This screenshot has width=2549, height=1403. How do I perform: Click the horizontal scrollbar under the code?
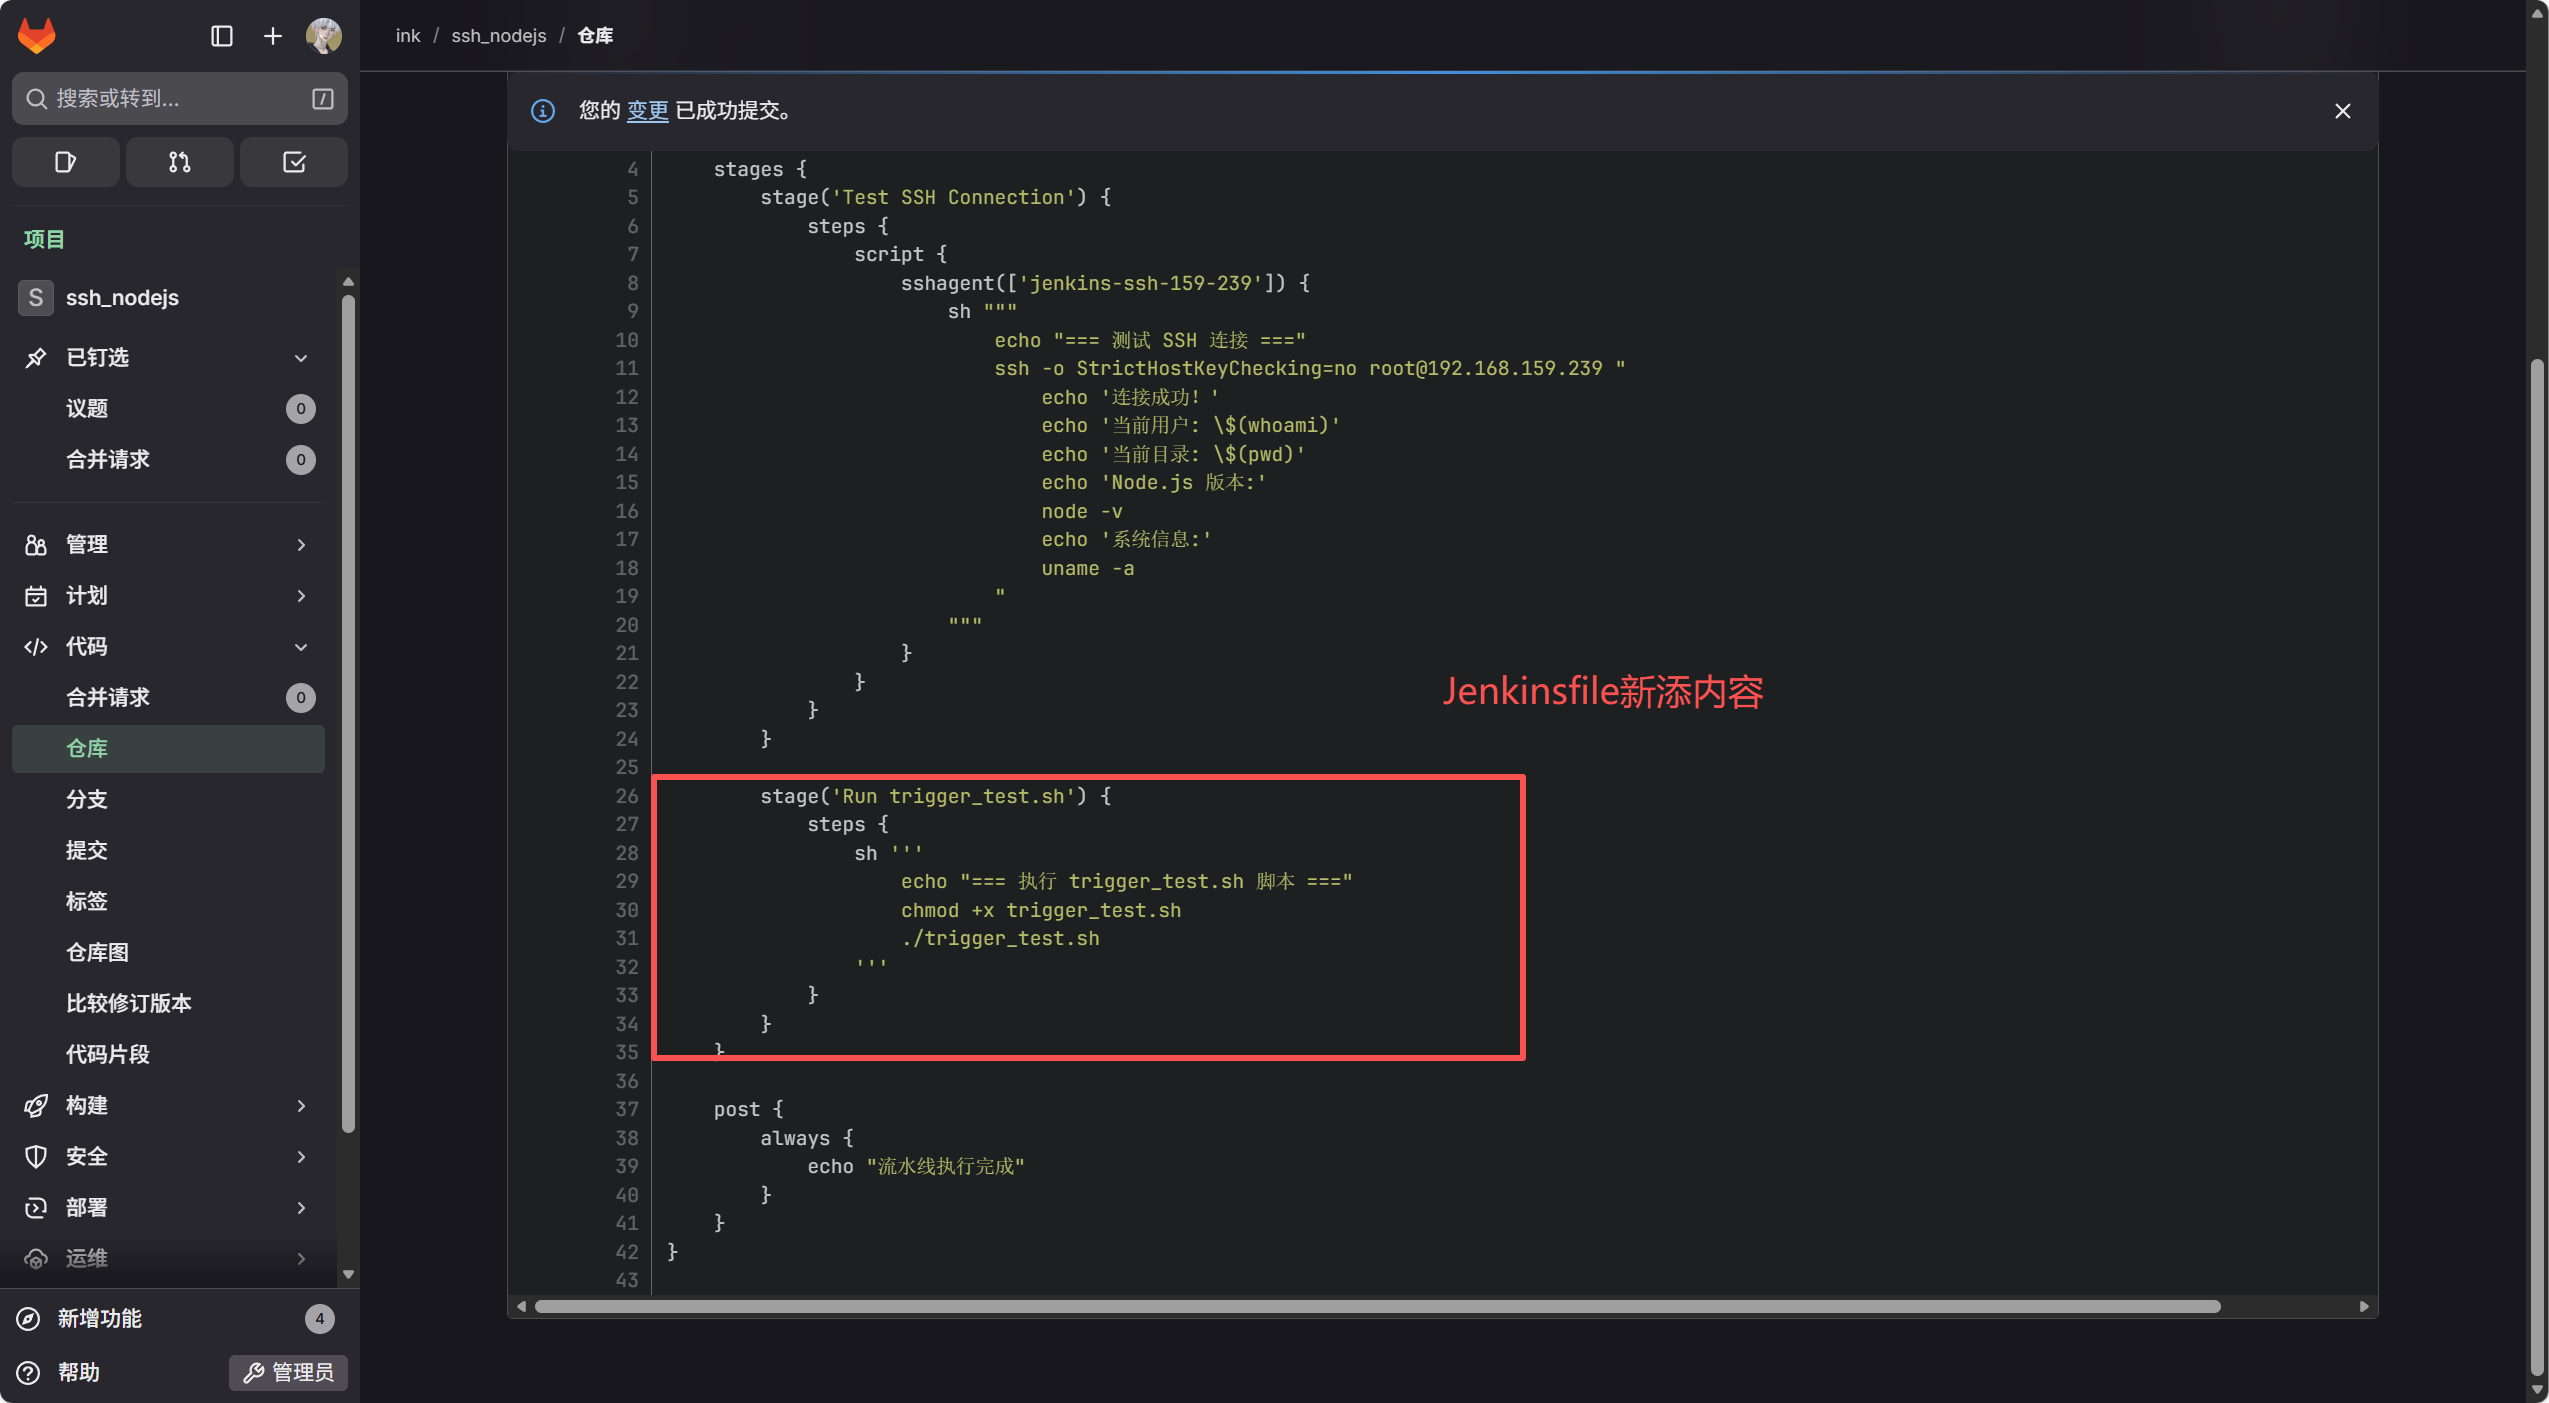click(x=1376, y=1306)
